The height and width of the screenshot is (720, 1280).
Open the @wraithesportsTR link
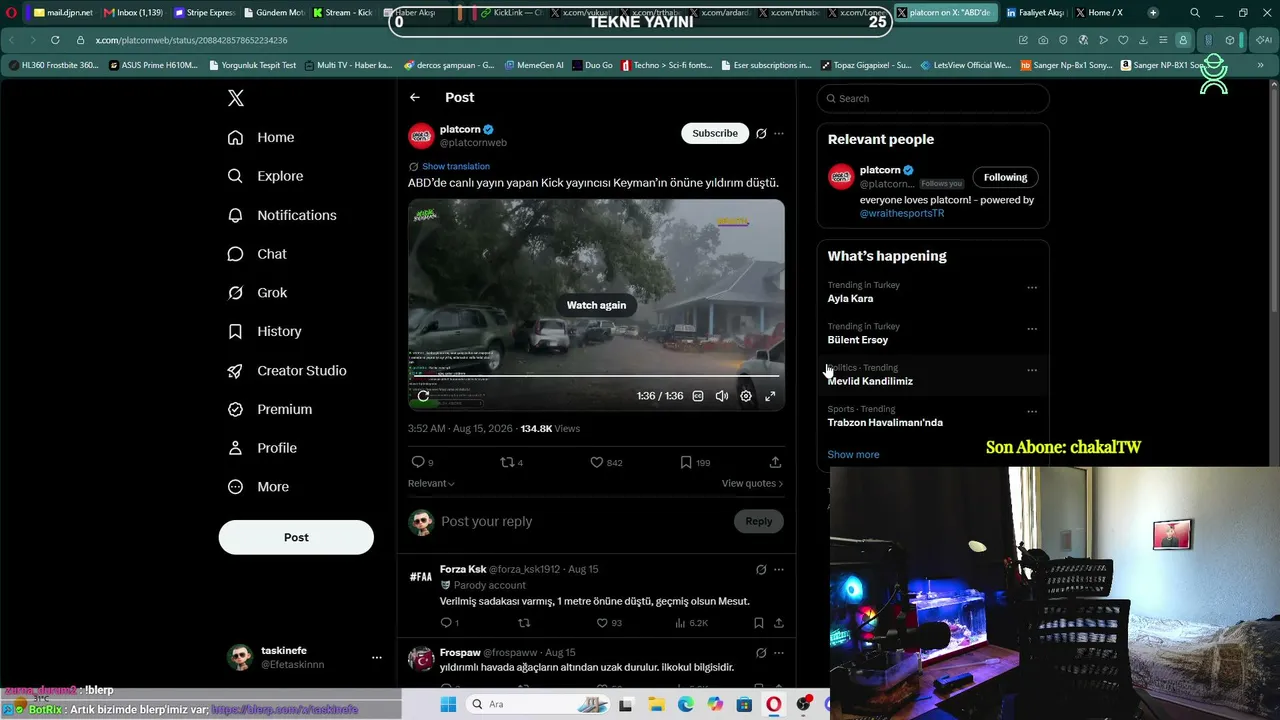click(901, 213)
